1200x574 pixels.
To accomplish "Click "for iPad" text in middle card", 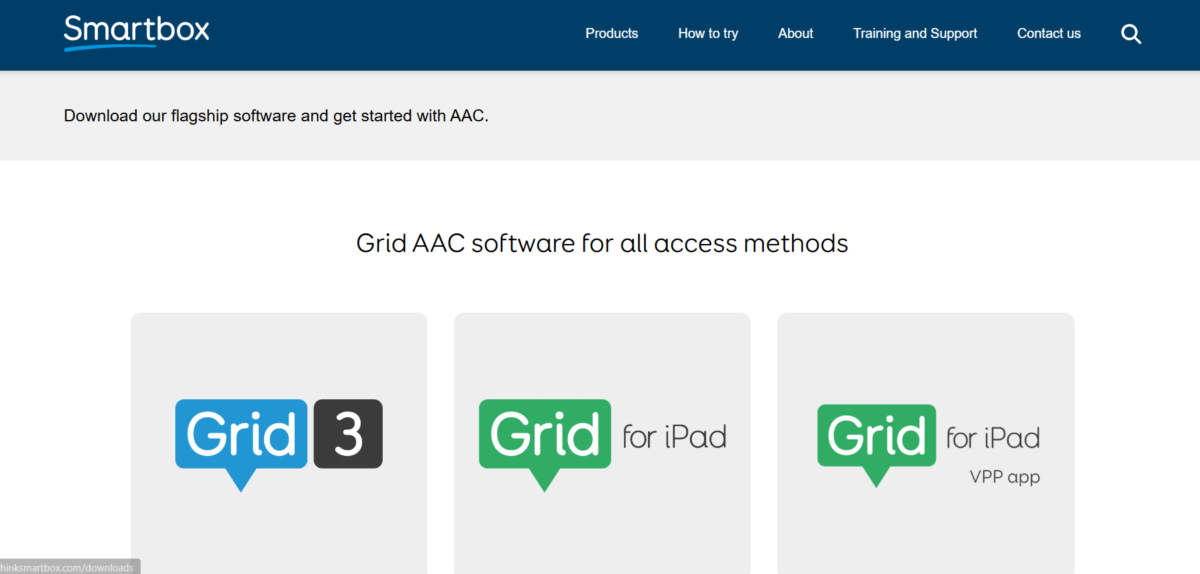I will [674, 437].
